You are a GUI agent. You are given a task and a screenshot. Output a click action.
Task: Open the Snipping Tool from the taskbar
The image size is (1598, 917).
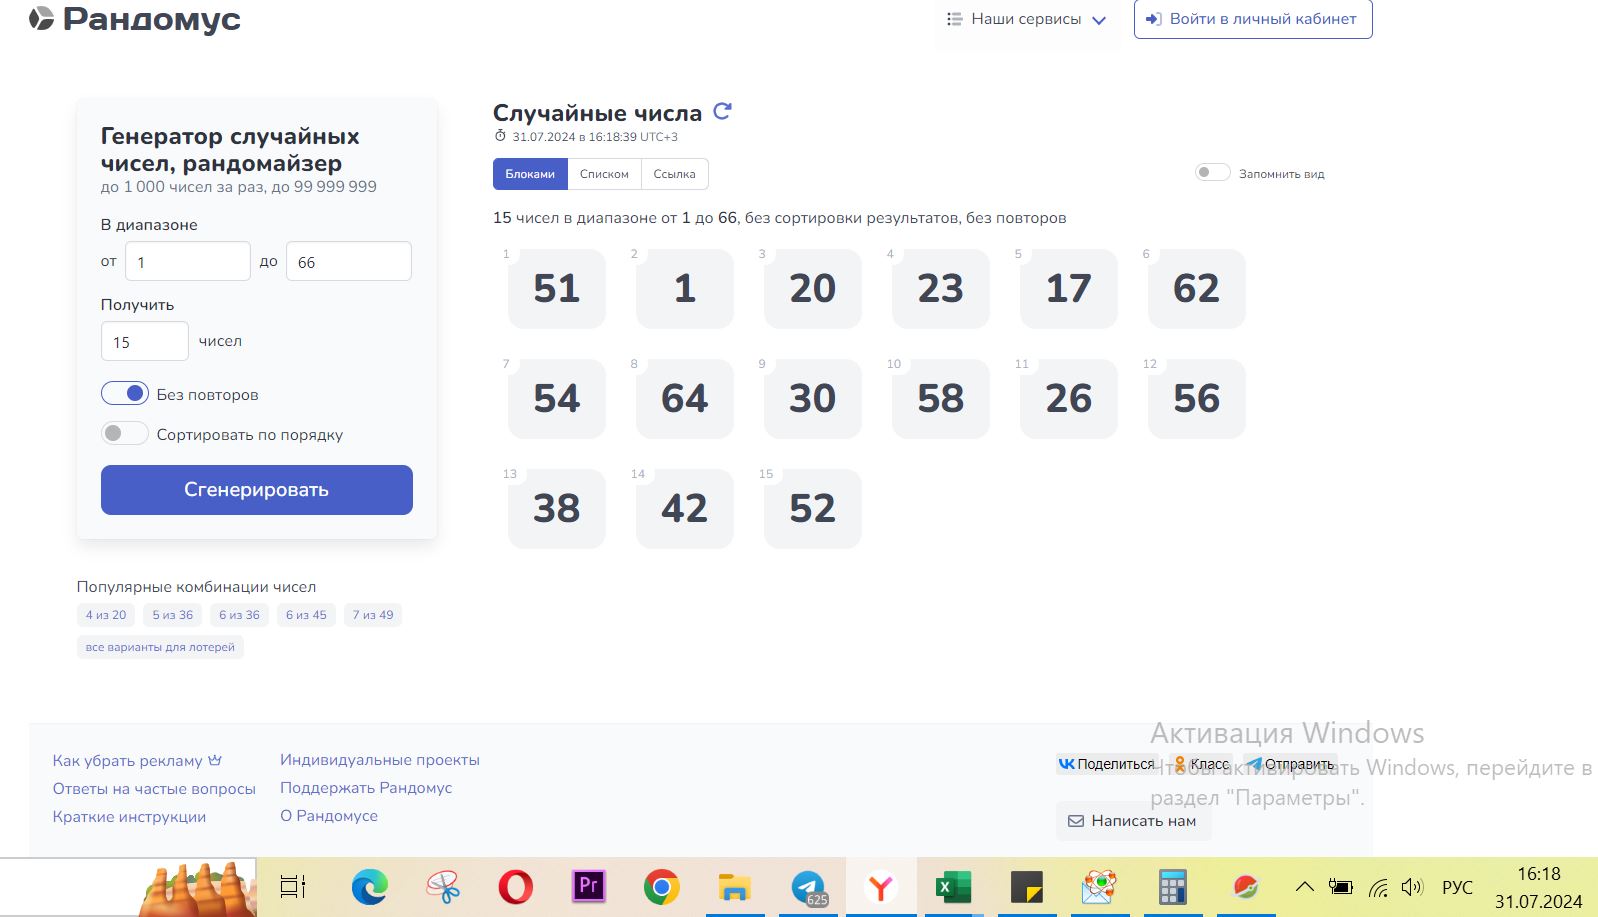(x=443, y=887)
